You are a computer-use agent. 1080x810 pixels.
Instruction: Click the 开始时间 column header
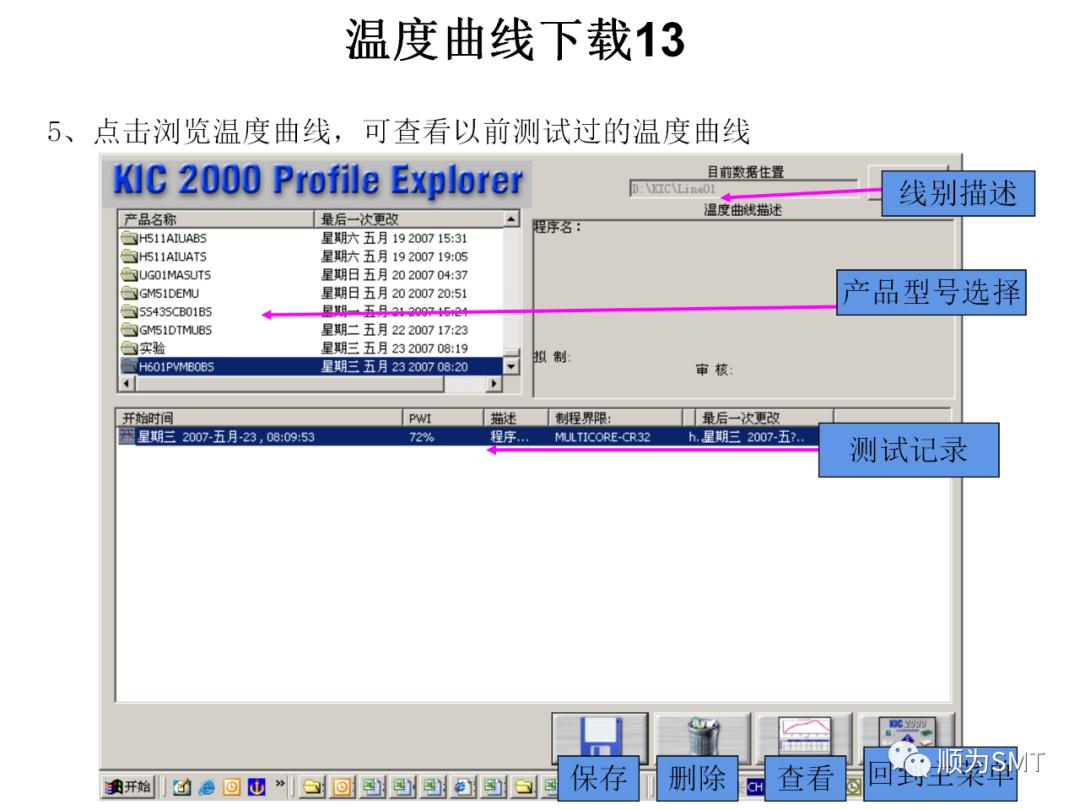(x=258, y=418)
